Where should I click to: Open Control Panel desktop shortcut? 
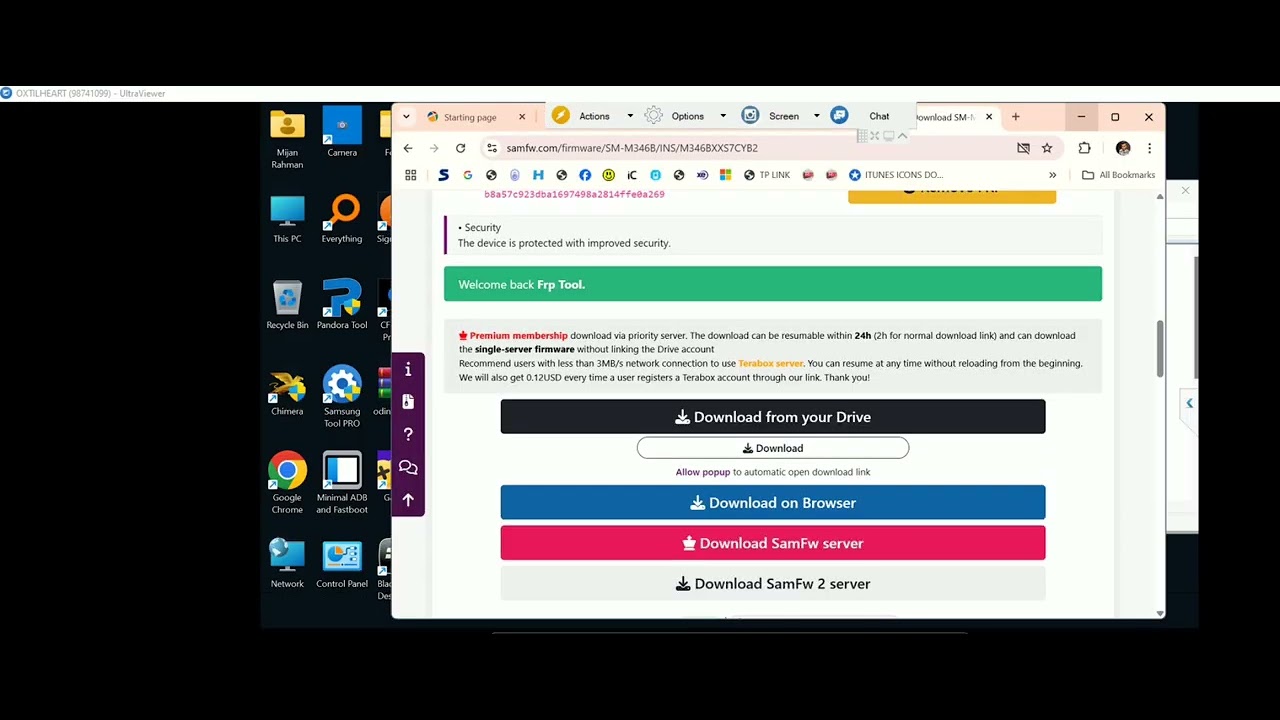(342, 564)
